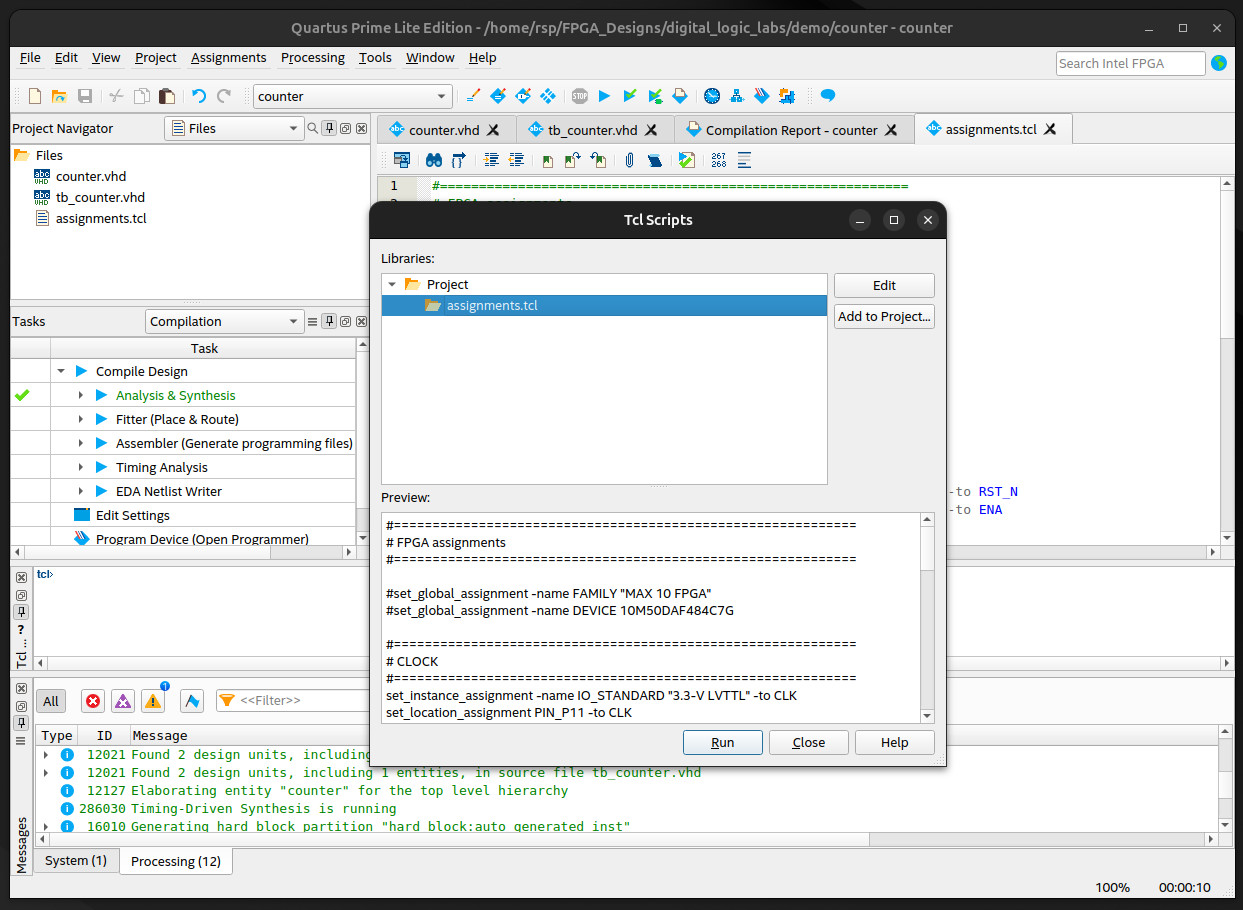Switch to the System (1) messages tab
This screenshot has height=910, width=1243.
tap(76, 860)
